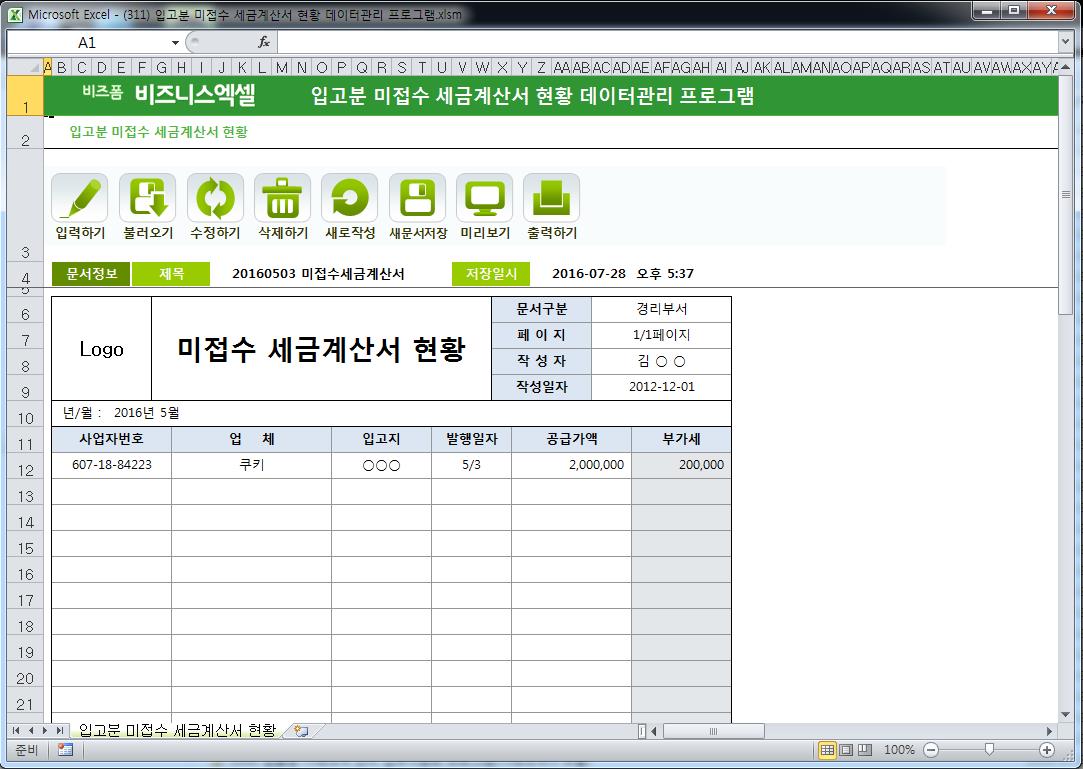
Task: Click the 새문서저장 floppy disk icon
Action: 417,198
